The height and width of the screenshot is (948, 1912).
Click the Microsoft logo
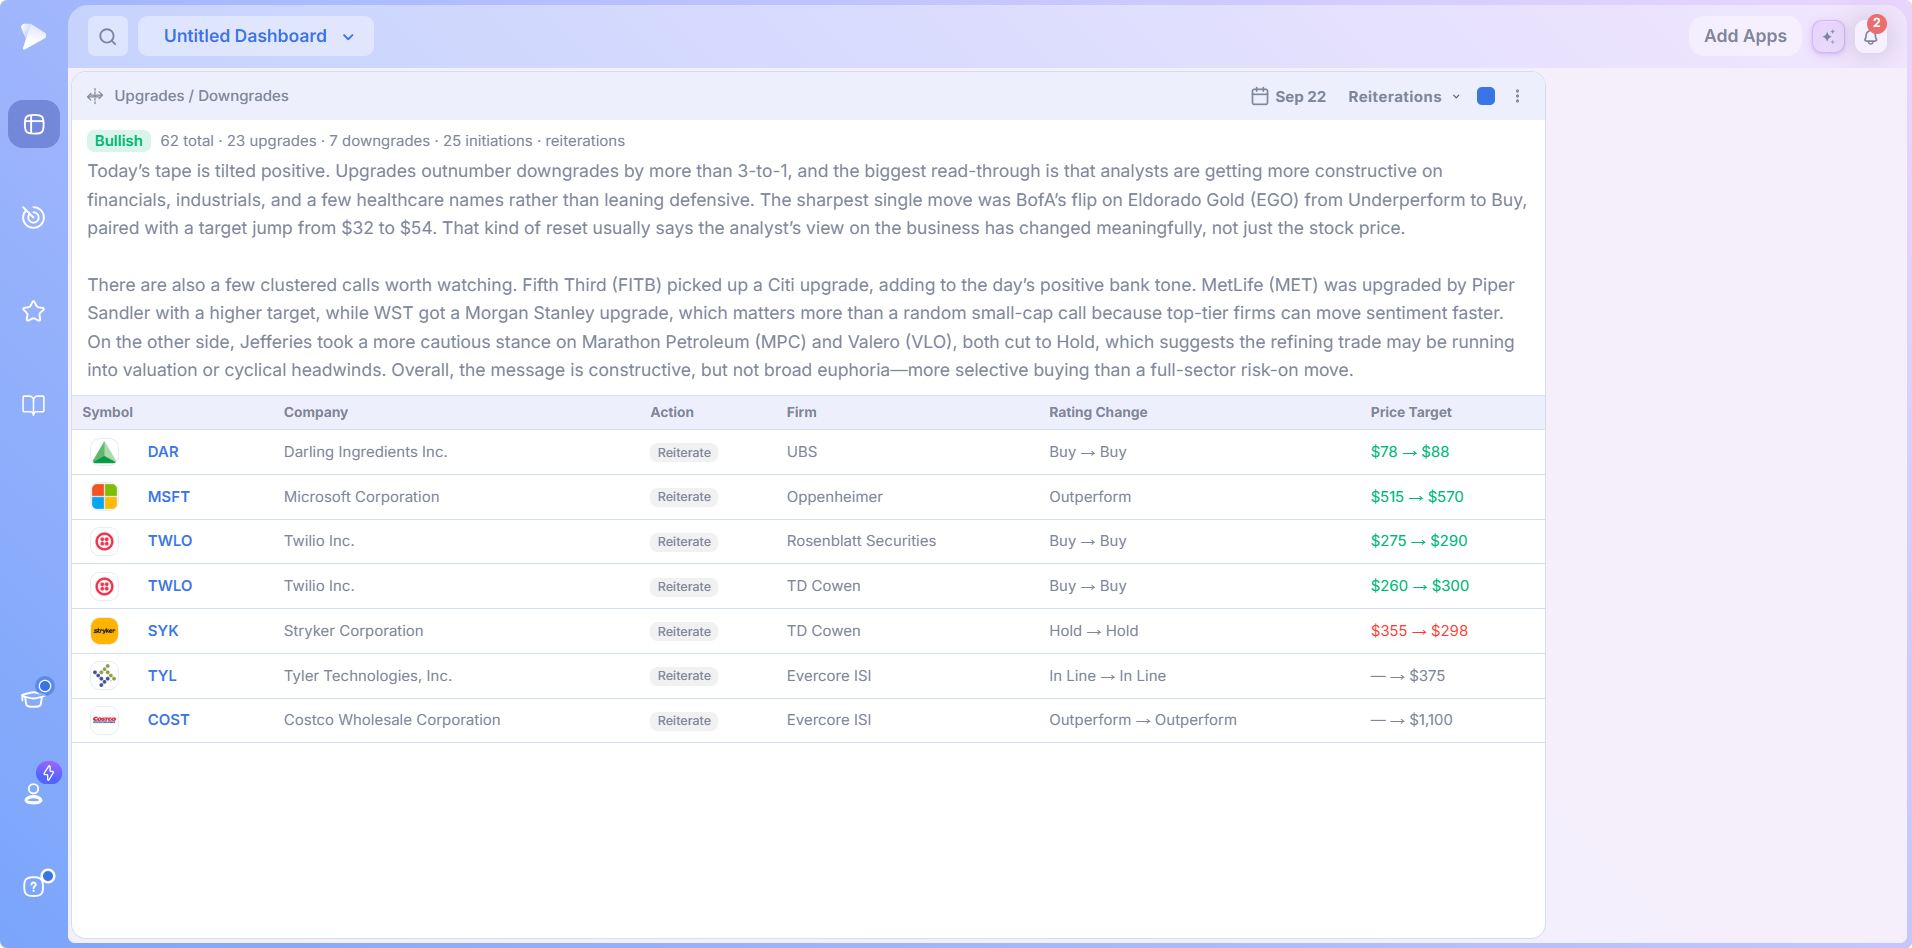(105, 497)
